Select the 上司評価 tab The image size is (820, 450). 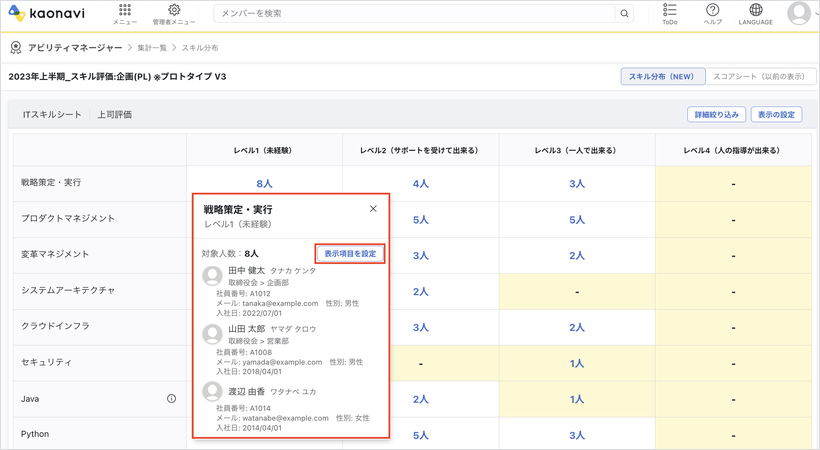pyautogui.click(x=115, y=115)
